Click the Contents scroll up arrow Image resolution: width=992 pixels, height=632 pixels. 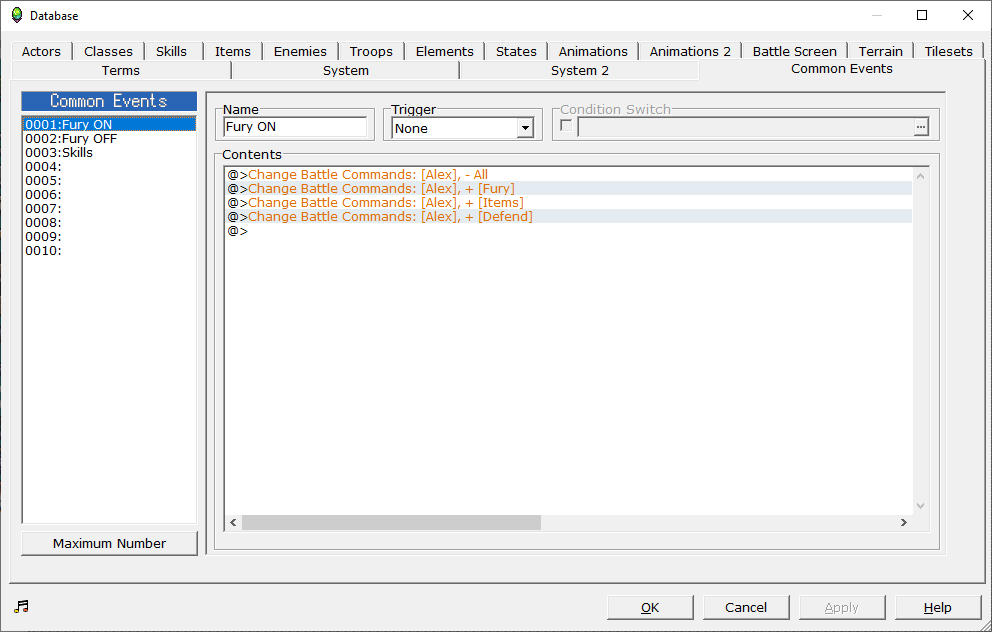[921, 176]
